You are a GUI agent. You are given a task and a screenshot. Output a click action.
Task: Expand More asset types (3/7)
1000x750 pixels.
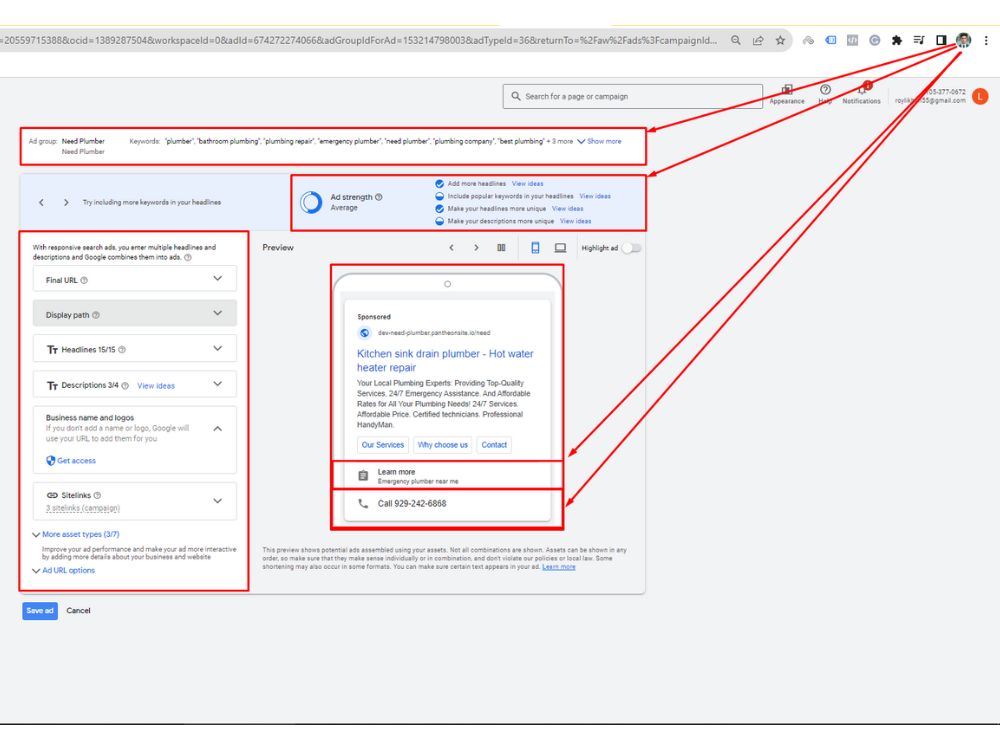(76, 534)
